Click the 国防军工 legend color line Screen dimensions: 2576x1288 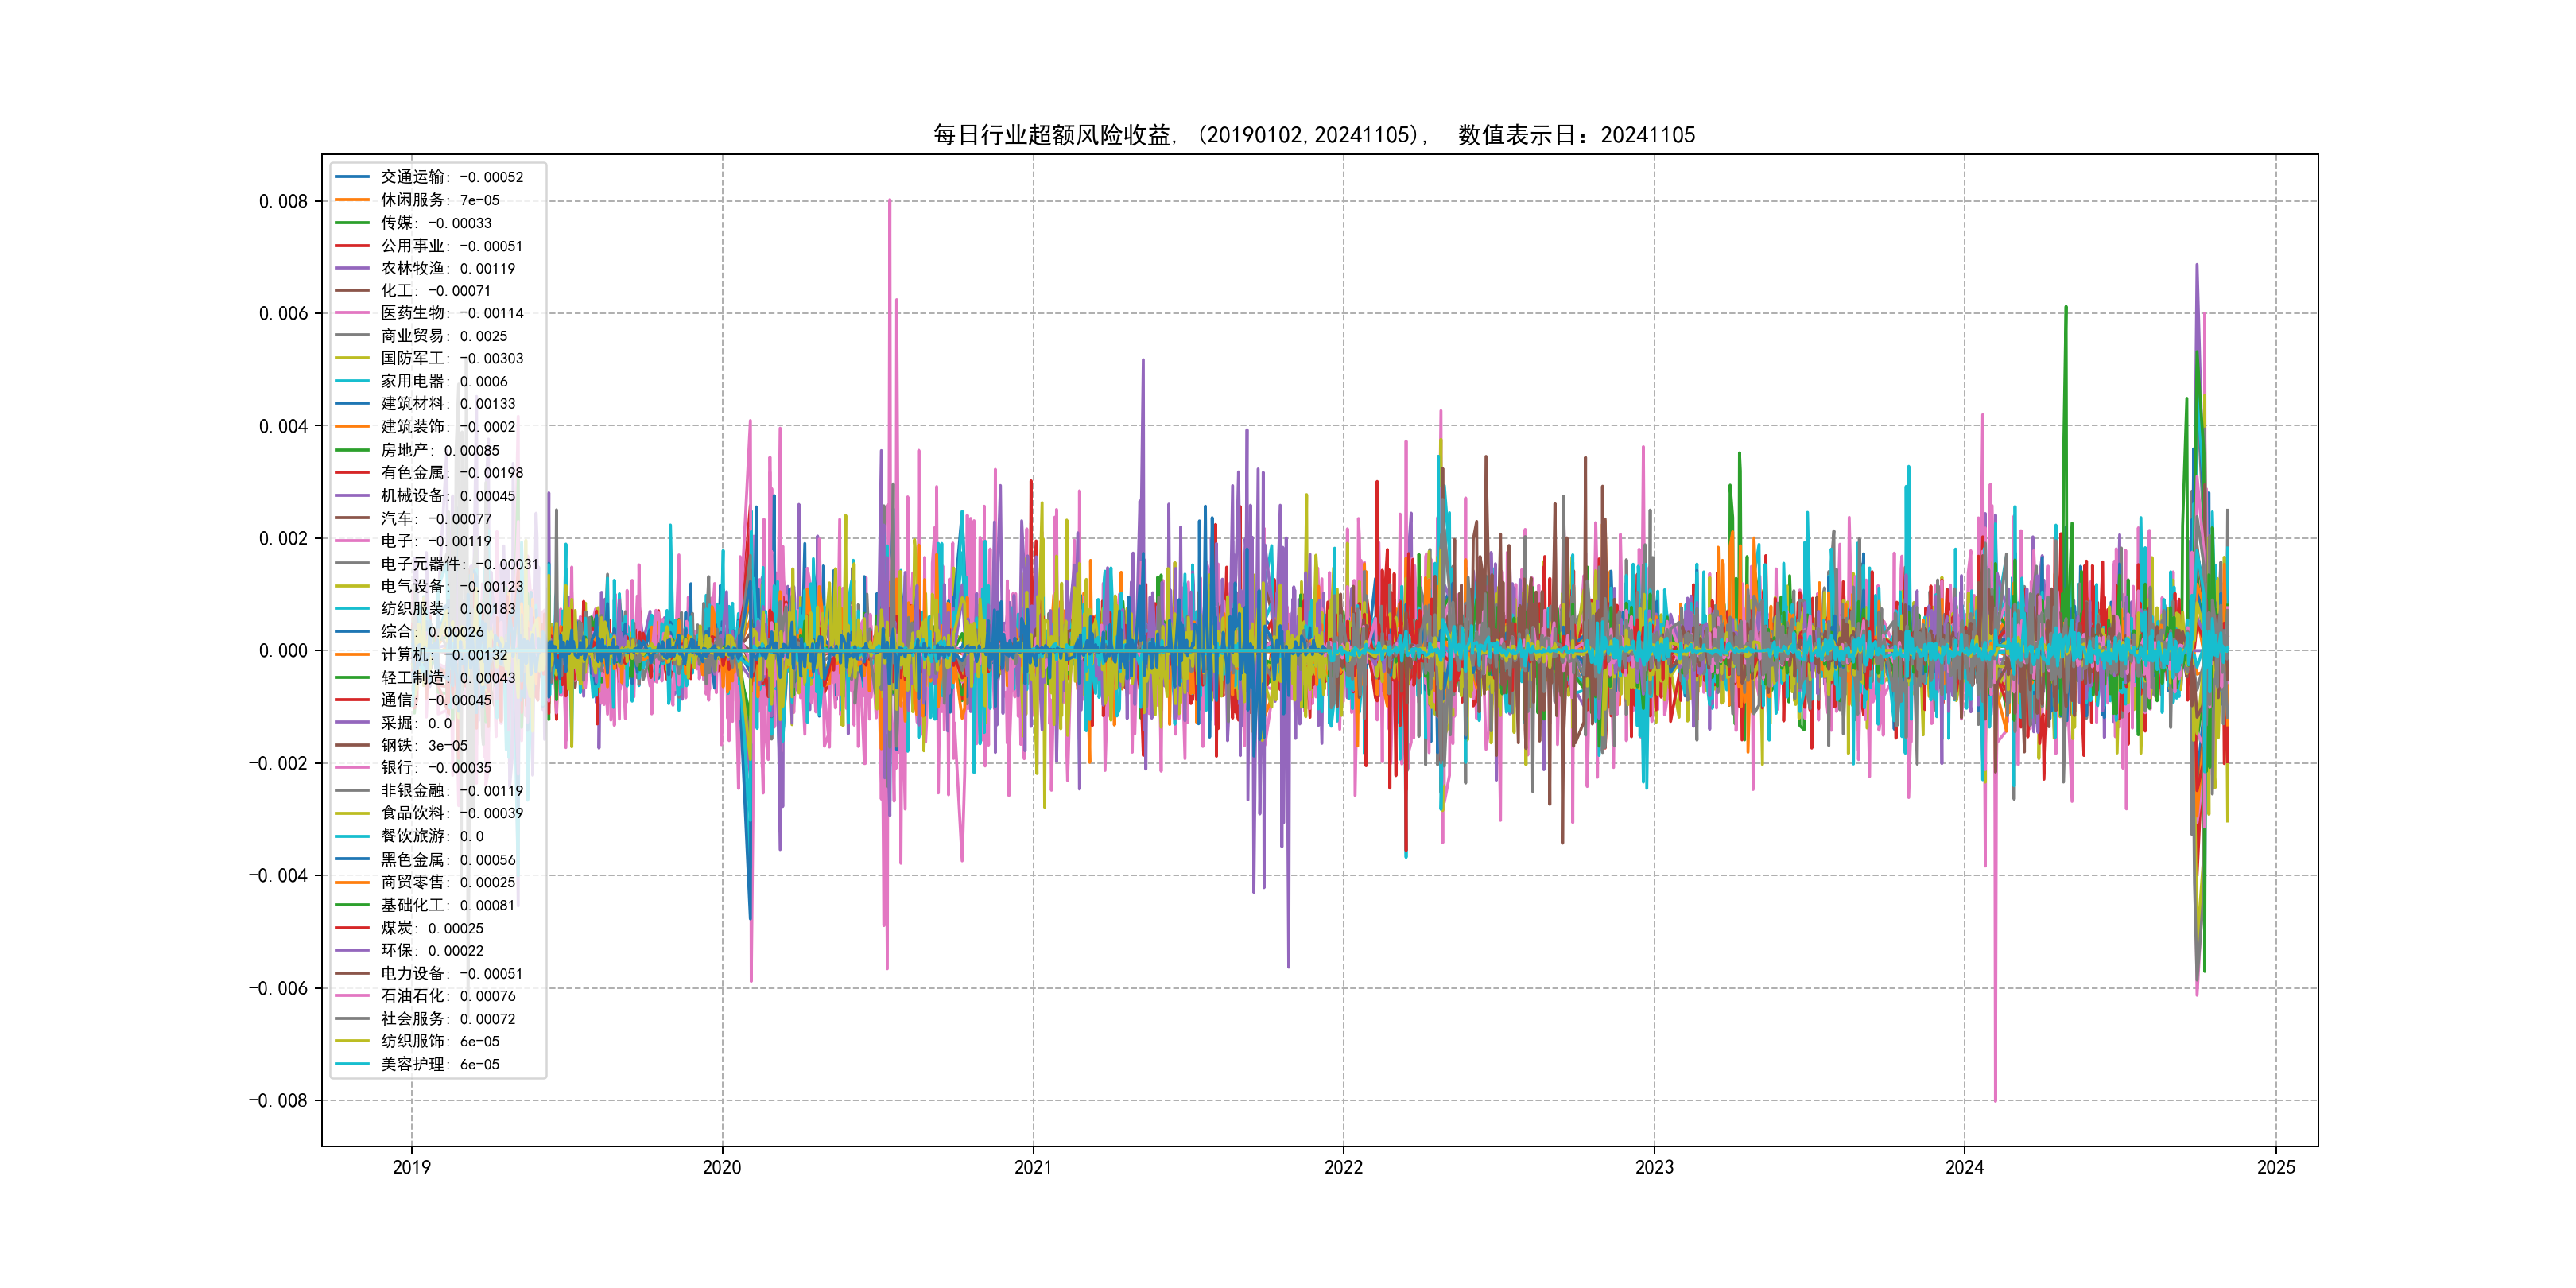pyautogui.click(x=352, y=358)
